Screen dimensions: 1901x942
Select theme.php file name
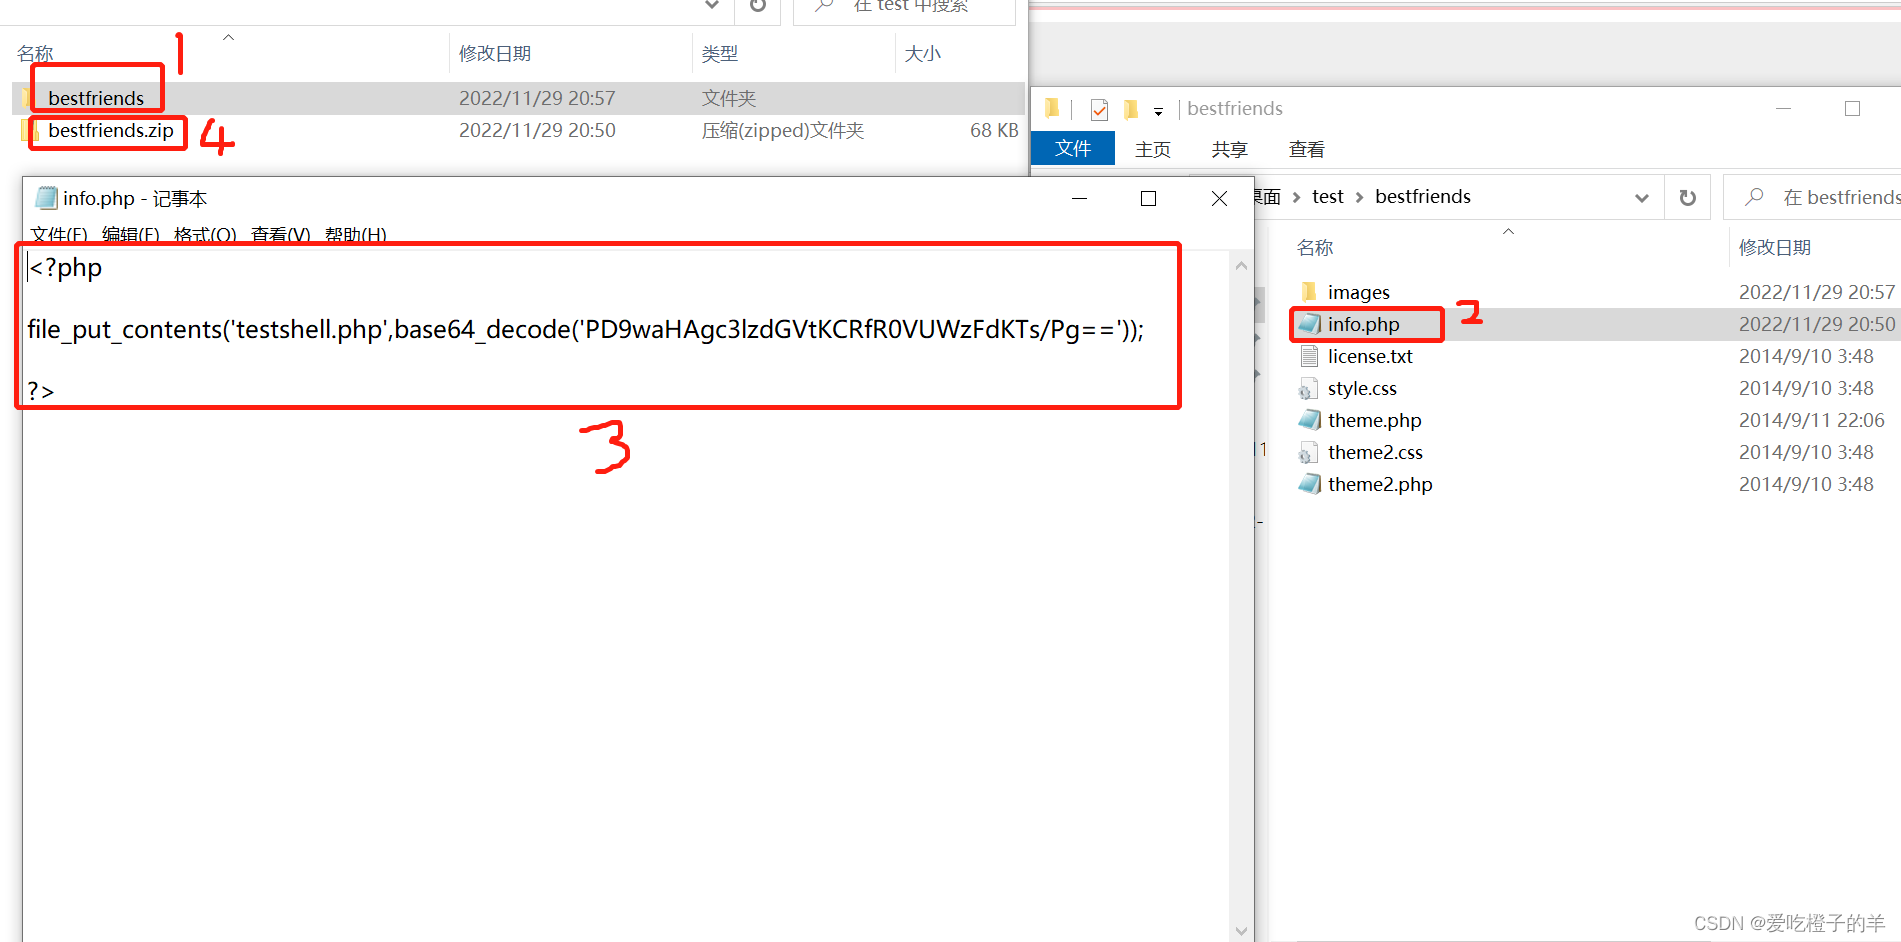[x=1375, y=420]
